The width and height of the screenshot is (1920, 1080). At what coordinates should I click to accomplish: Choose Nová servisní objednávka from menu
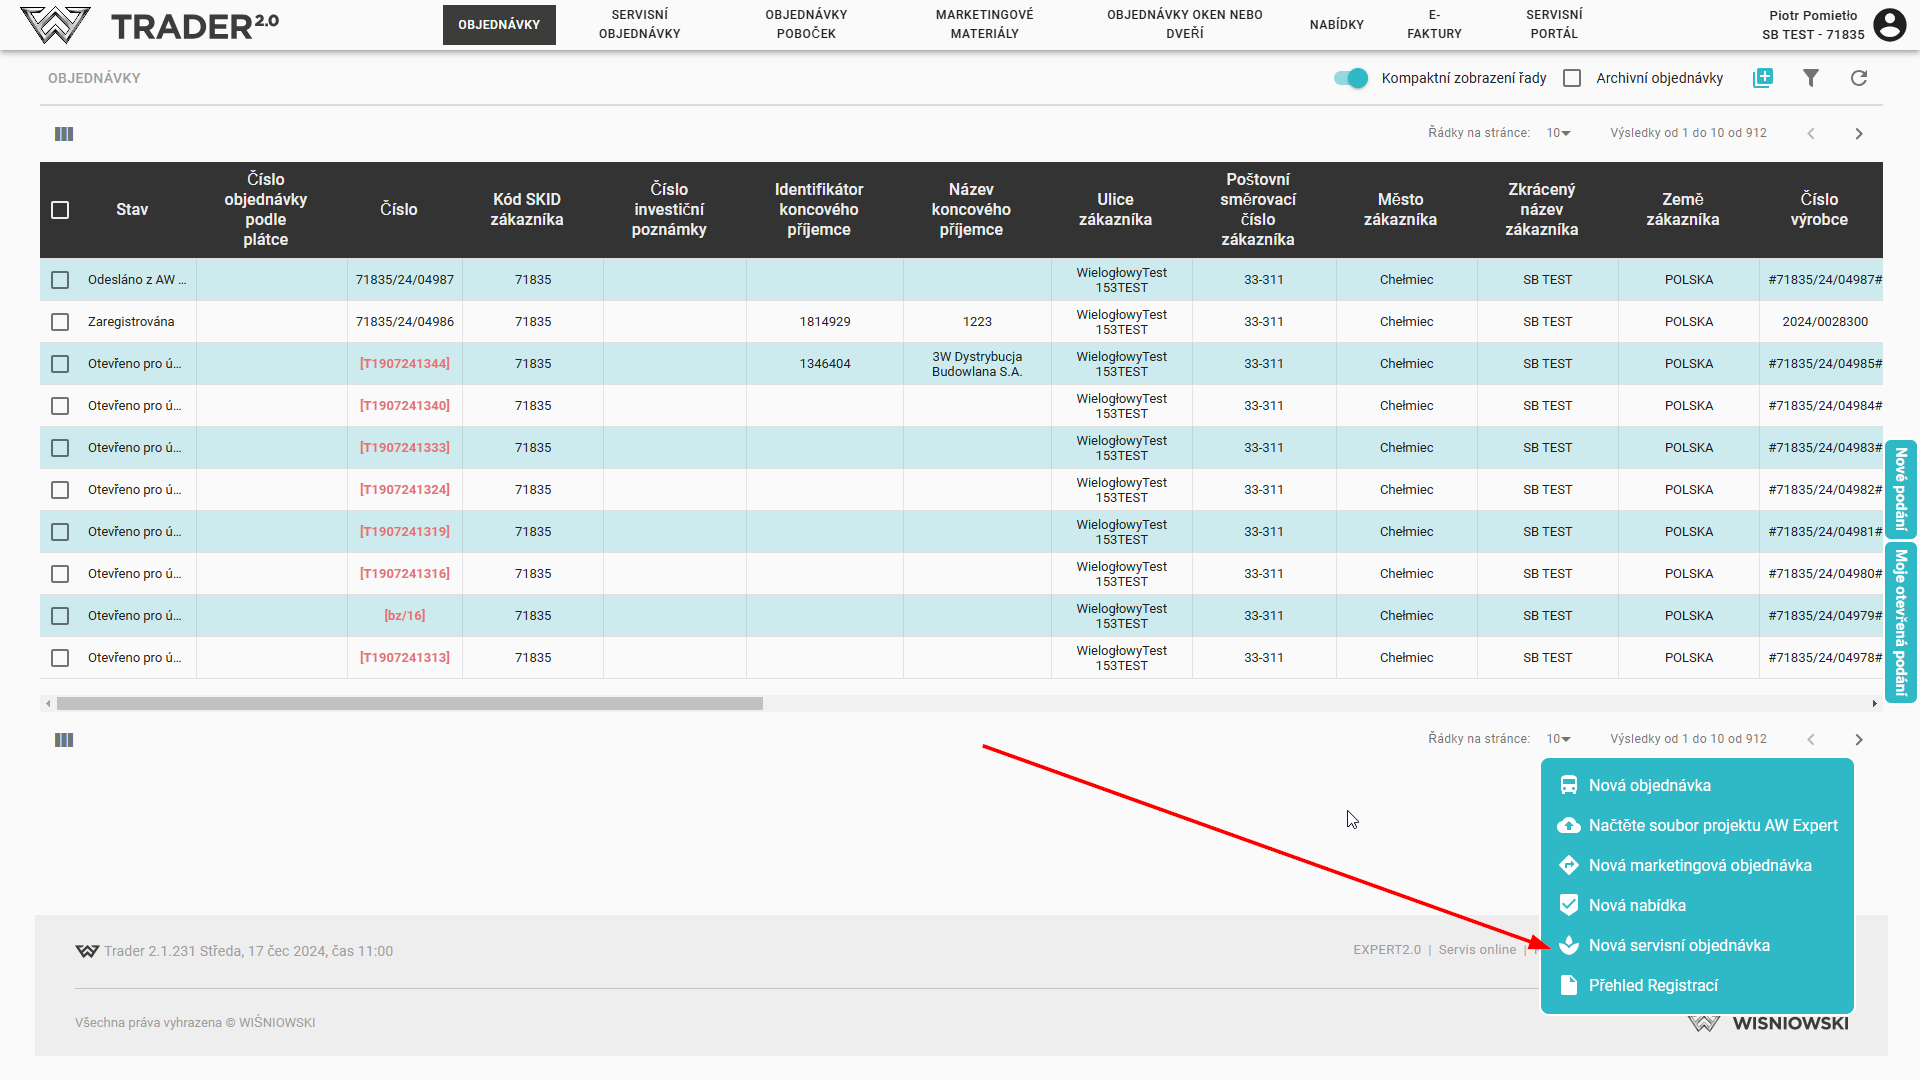[1678, 945]
